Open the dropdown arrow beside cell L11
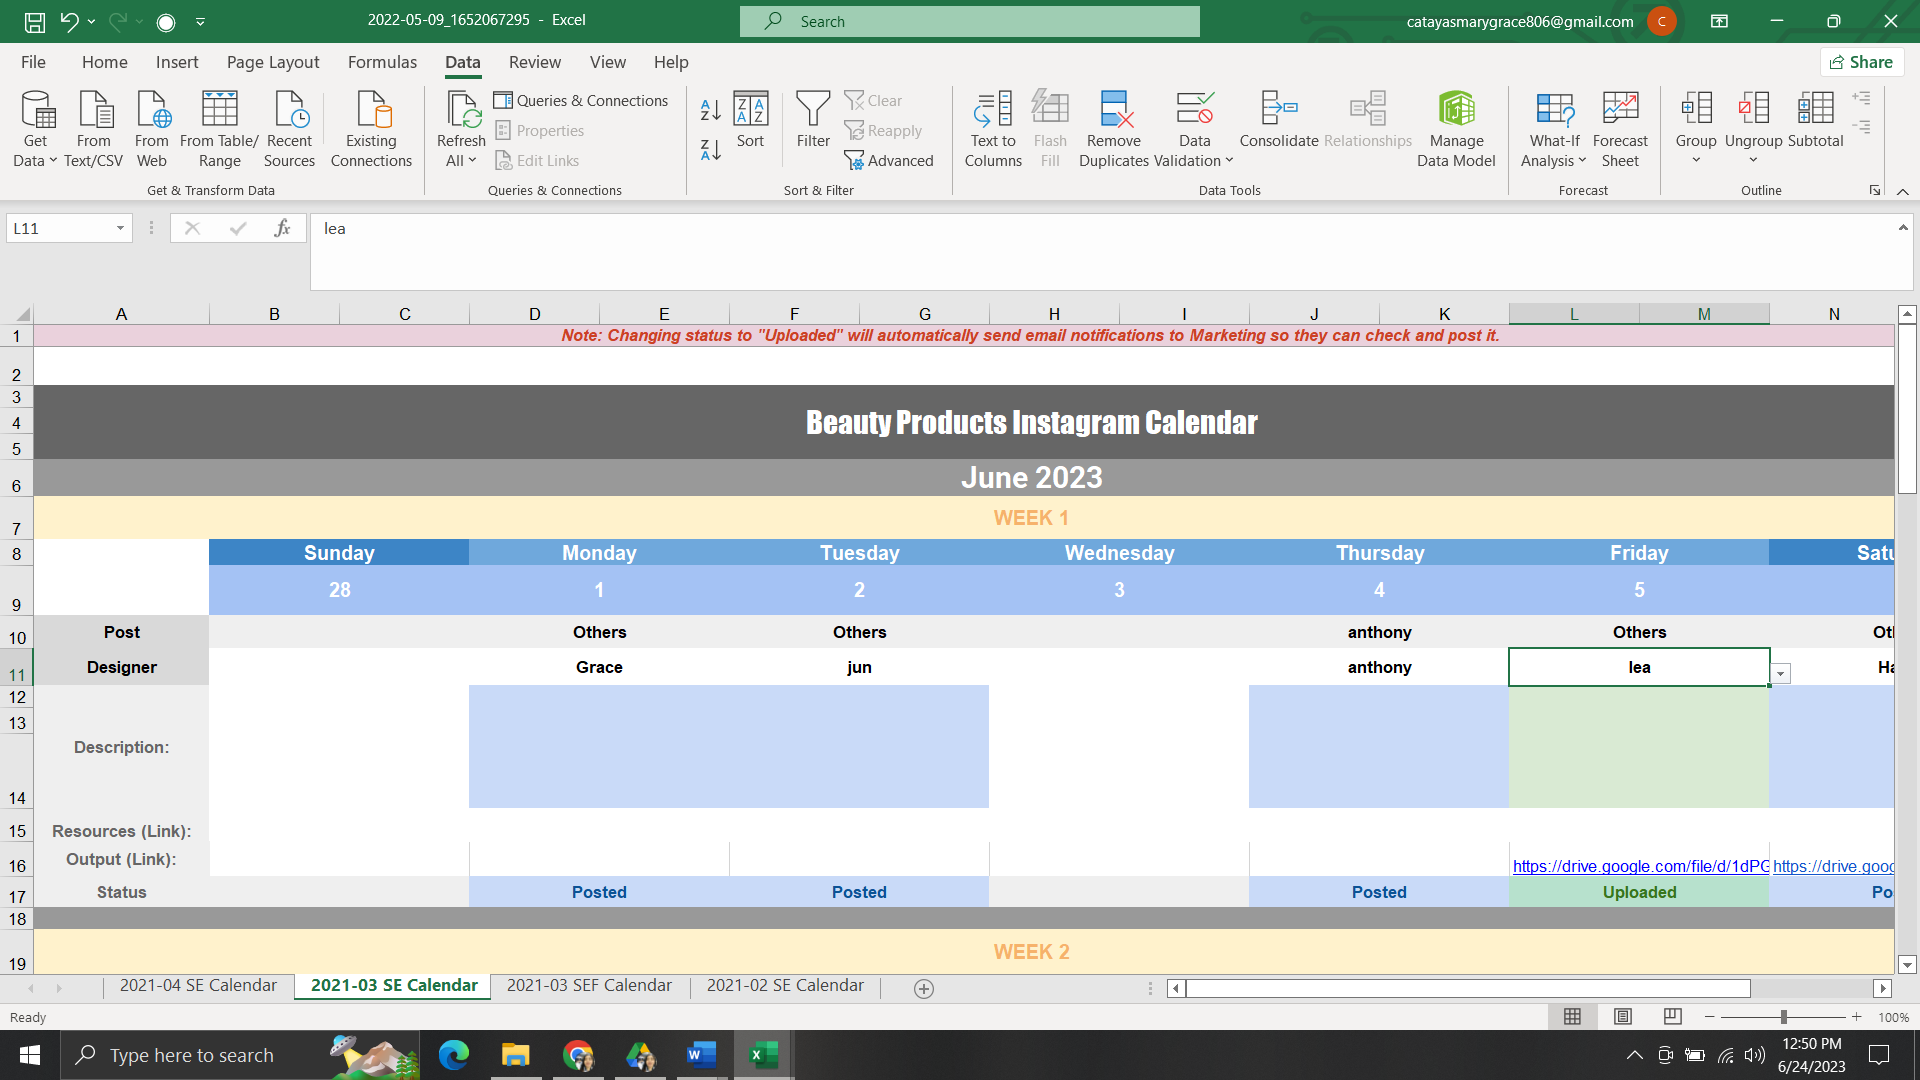Screen dimensions: 1920x1080 click(x=1780, y=674)
